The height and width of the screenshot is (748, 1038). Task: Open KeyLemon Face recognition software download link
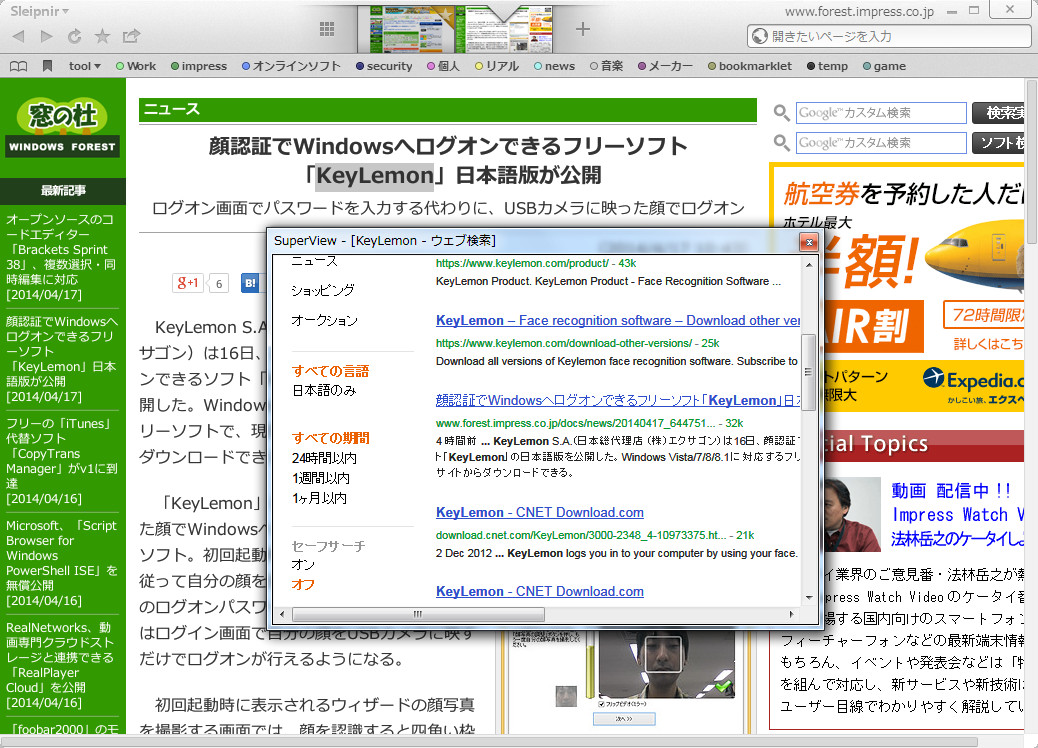[x=618, y=320]
